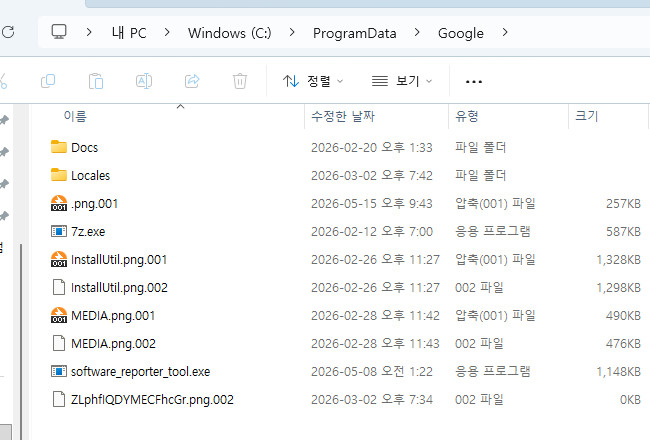Select the Docs folder name
The height and width of the screenshot is (440, 650).
(x=85, y=148)
